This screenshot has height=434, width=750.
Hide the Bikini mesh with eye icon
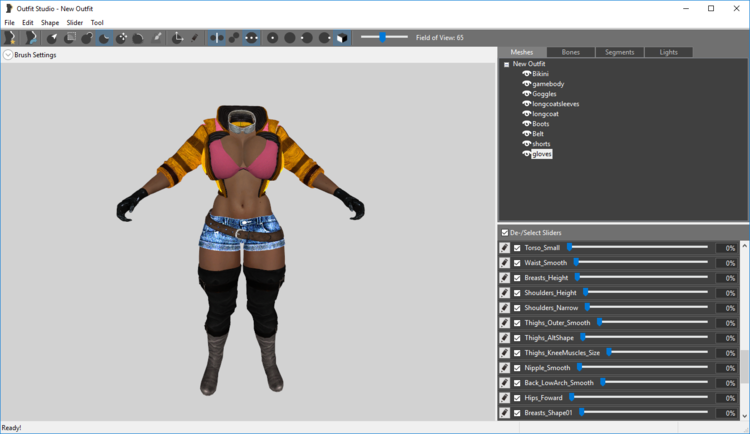527,74
